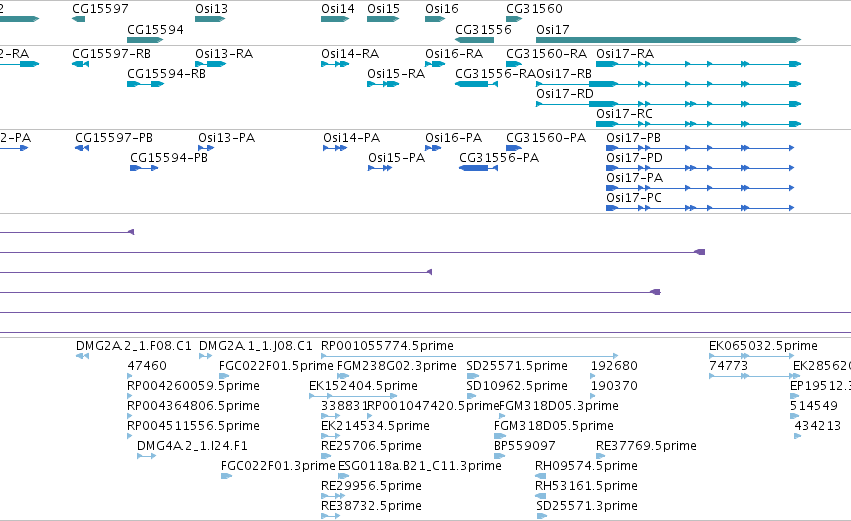Select SD10962.5prime feature
This screenshot has width=851, height=521.
(517, 386)
